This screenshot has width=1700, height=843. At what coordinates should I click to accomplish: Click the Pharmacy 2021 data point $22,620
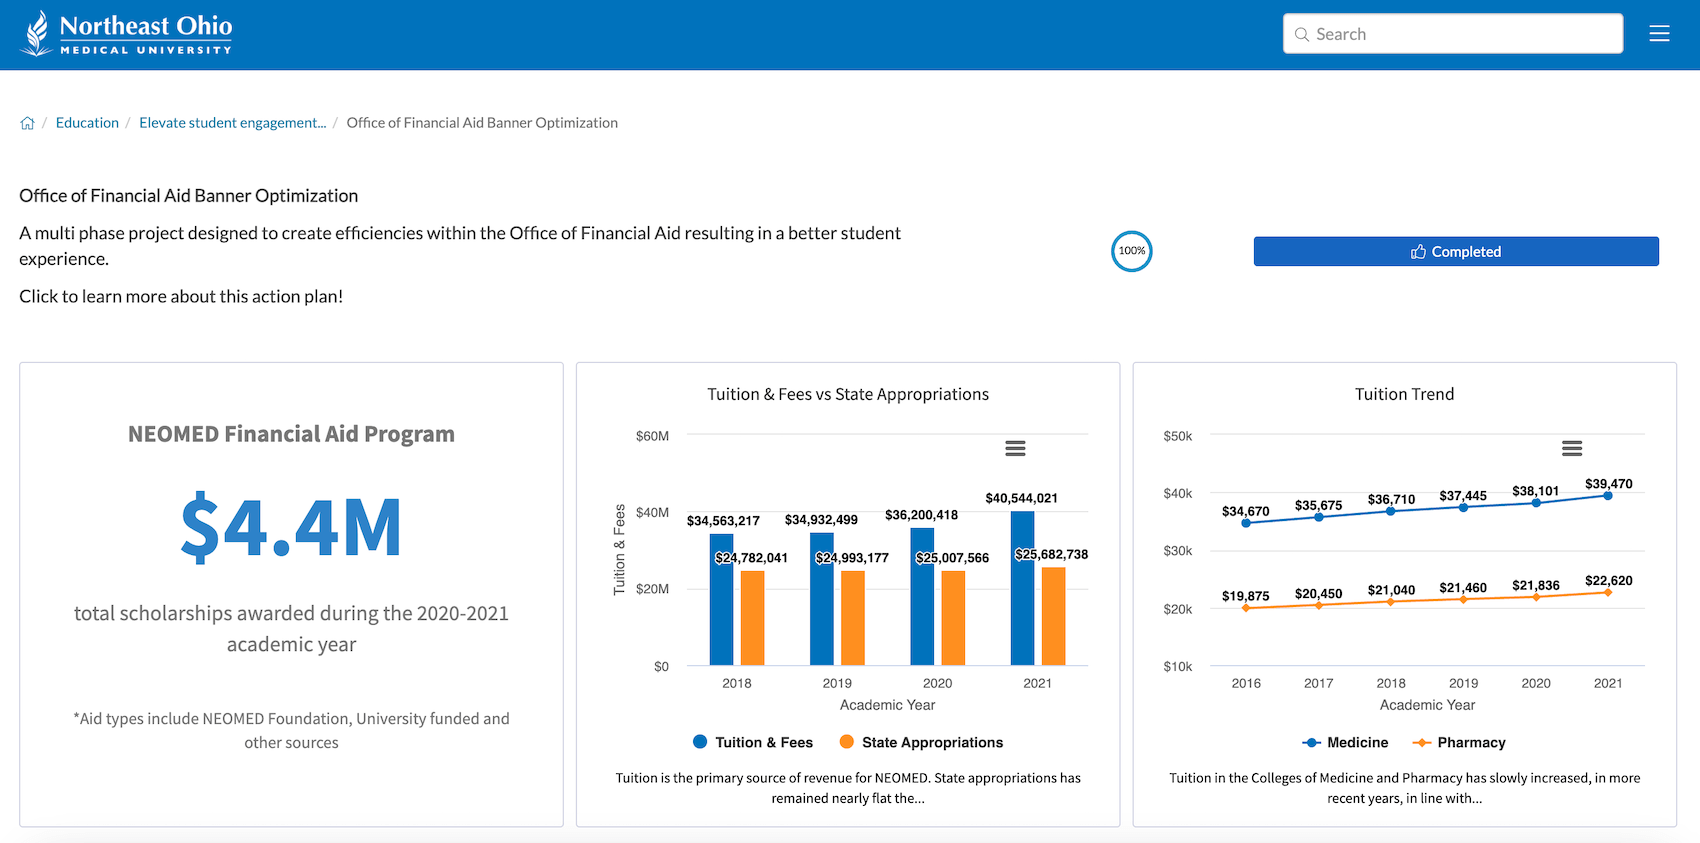(x=1608, y=592)
